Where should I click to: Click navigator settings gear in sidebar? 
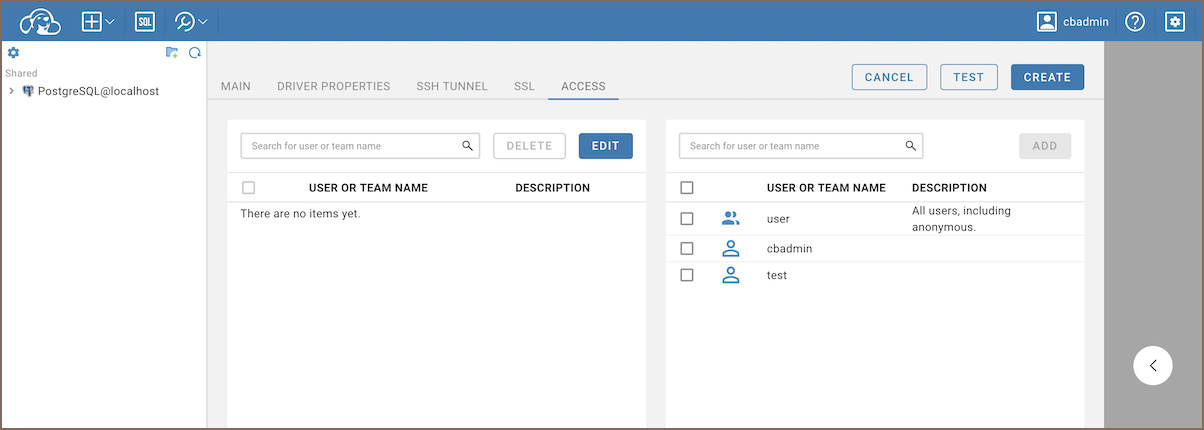[x=13, y=53]
